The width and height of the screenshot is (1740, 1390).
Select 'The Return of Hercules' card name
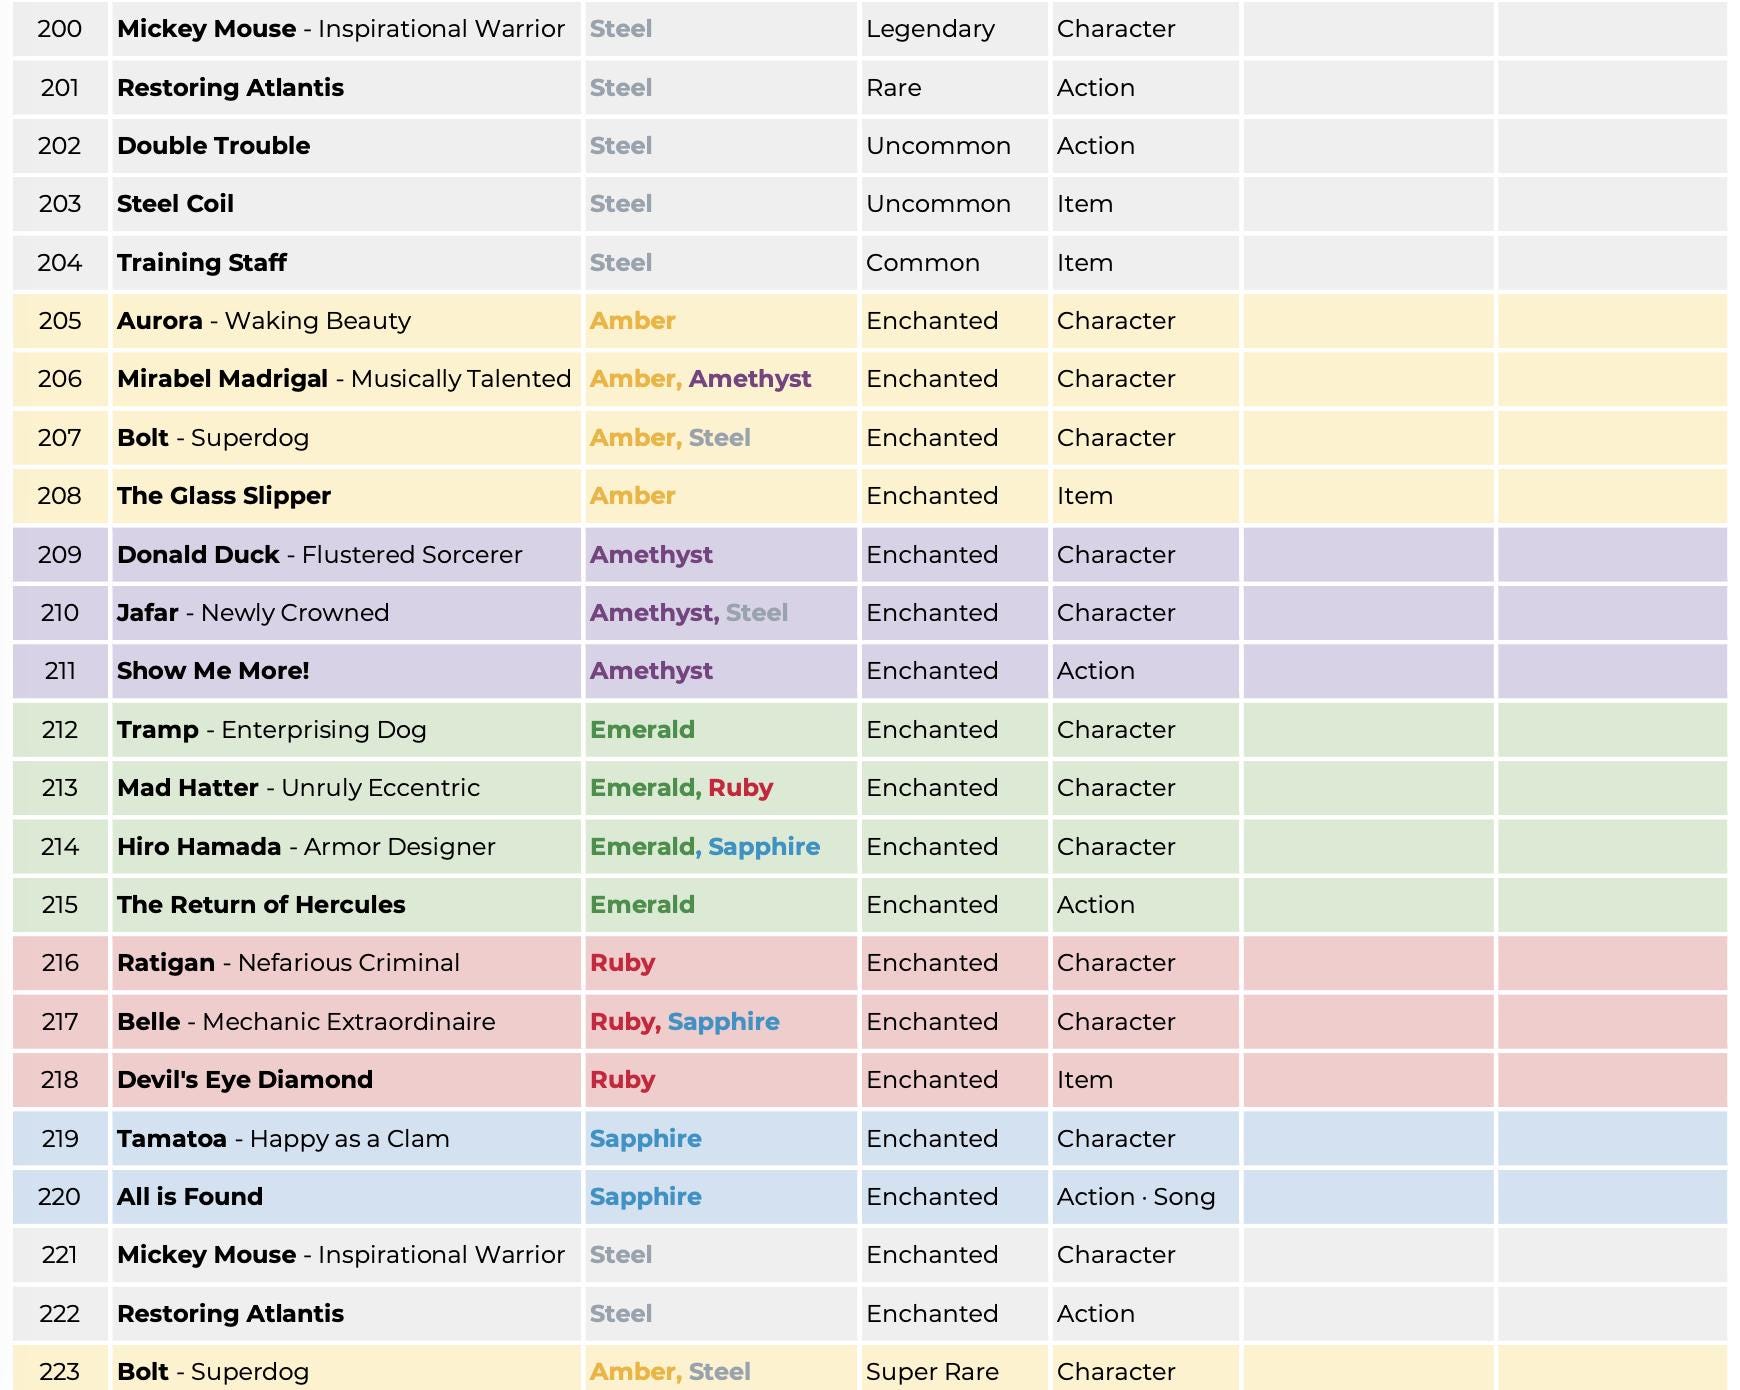[x=261, y=905]
